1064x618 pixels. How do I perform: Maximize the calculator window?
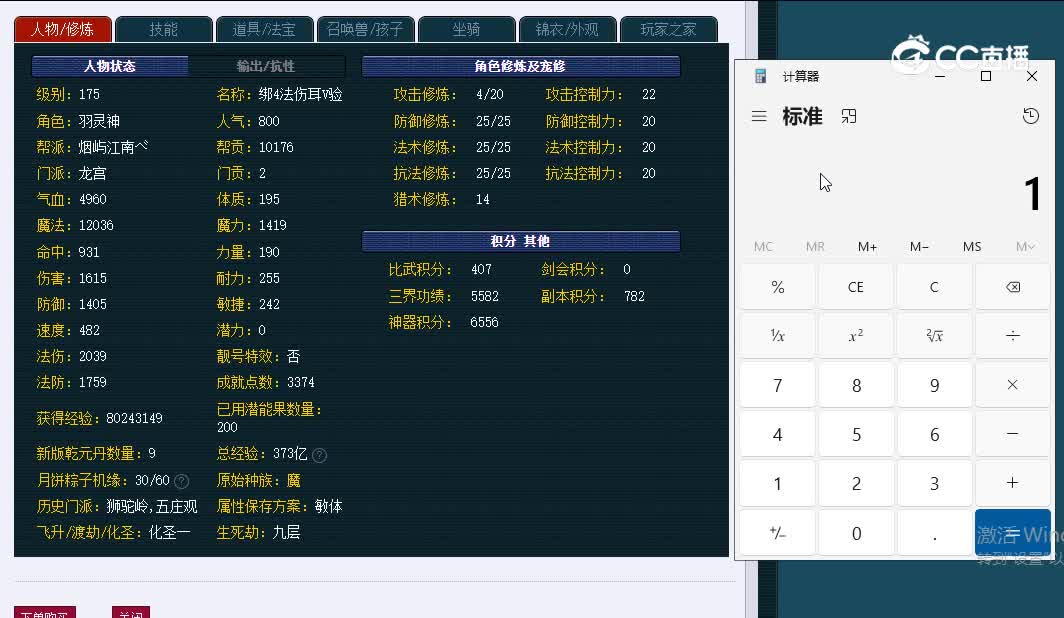click(986, 76)
